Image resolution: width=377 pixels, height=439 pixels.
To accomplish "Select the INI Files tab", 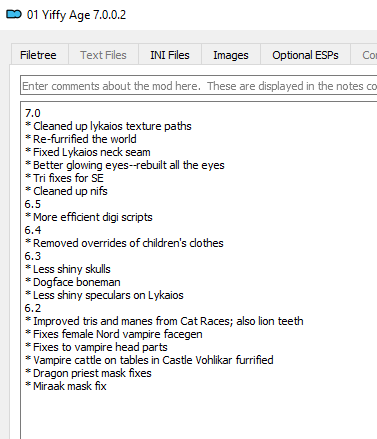I will pyautogui.click(x=170, y=55).
